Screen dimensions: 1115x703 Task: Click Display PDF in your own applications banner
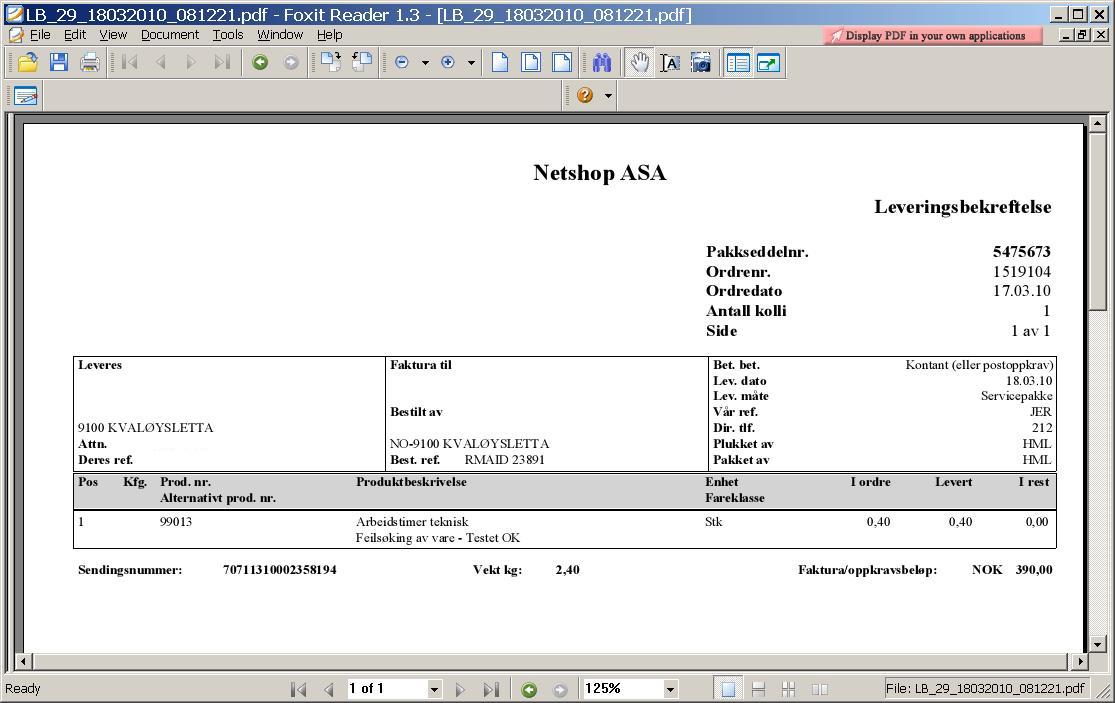[932, 35]
